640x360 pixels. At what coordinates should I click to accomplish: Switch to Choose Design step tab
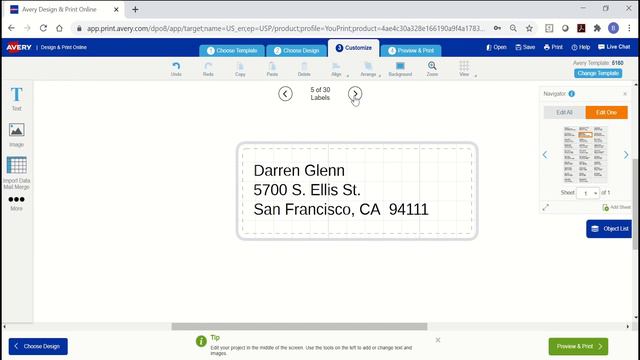(296, 51)
